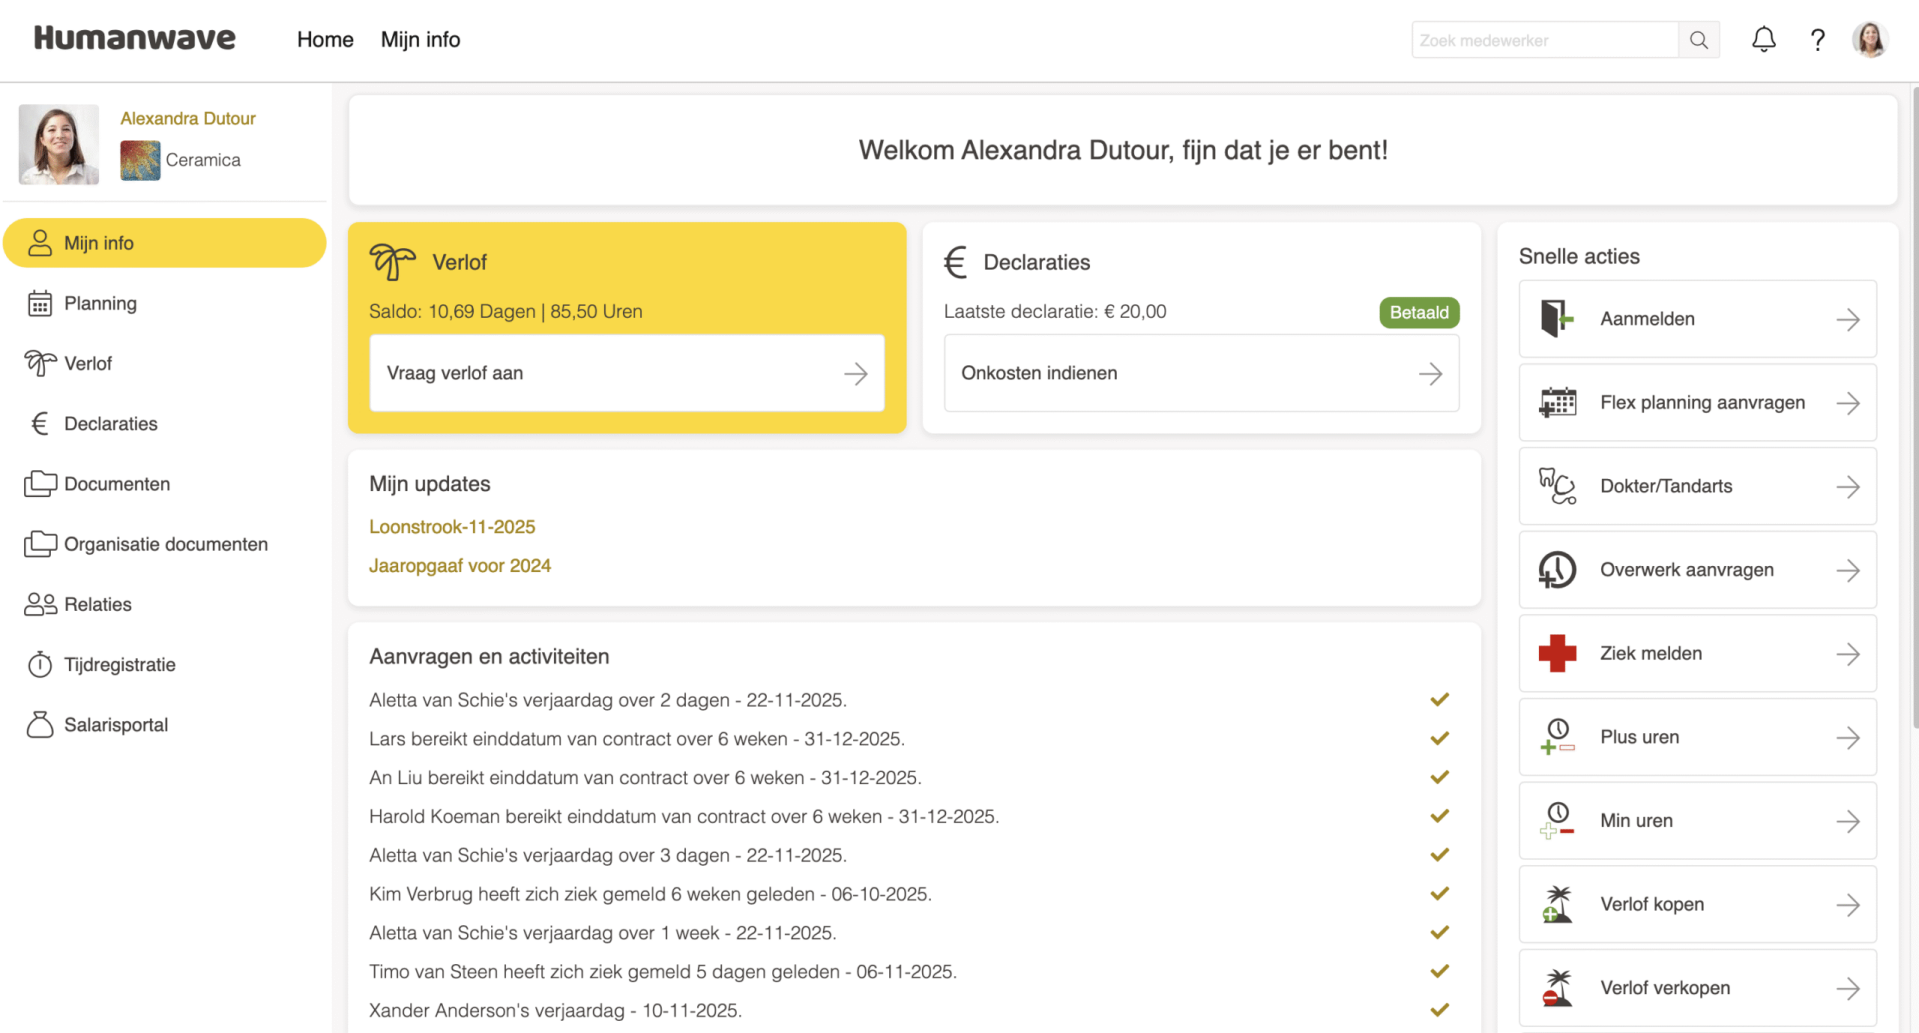Click the Aanmelden door icon

1557,319
